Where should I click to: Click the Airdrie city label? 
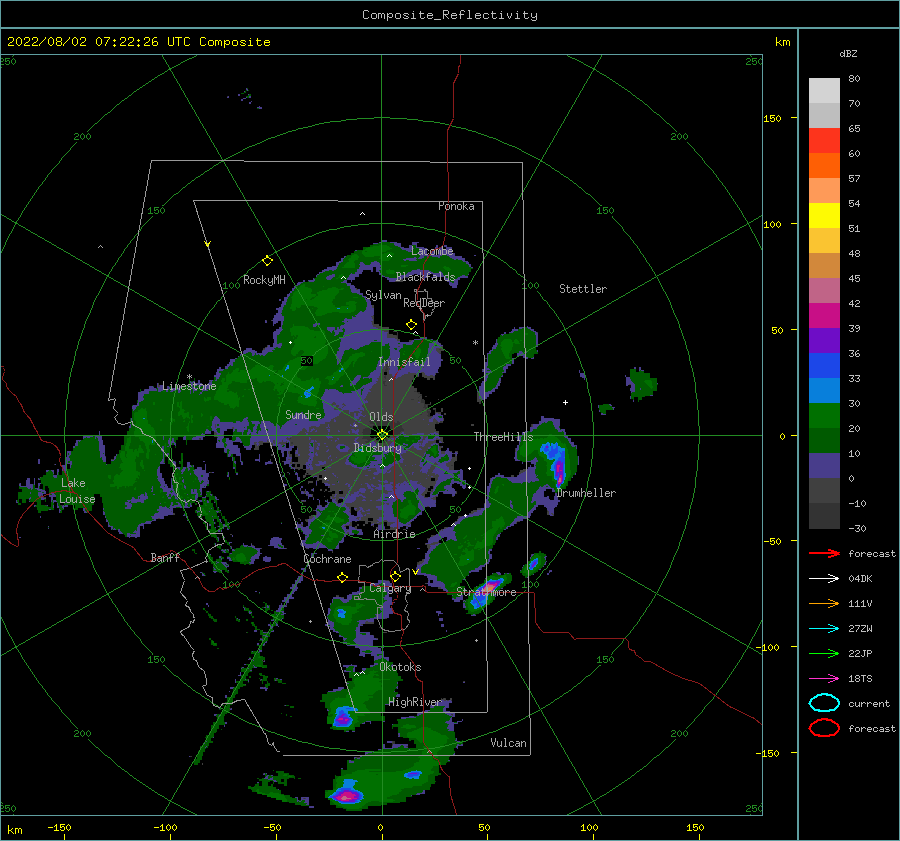click(x=394, y=534)
